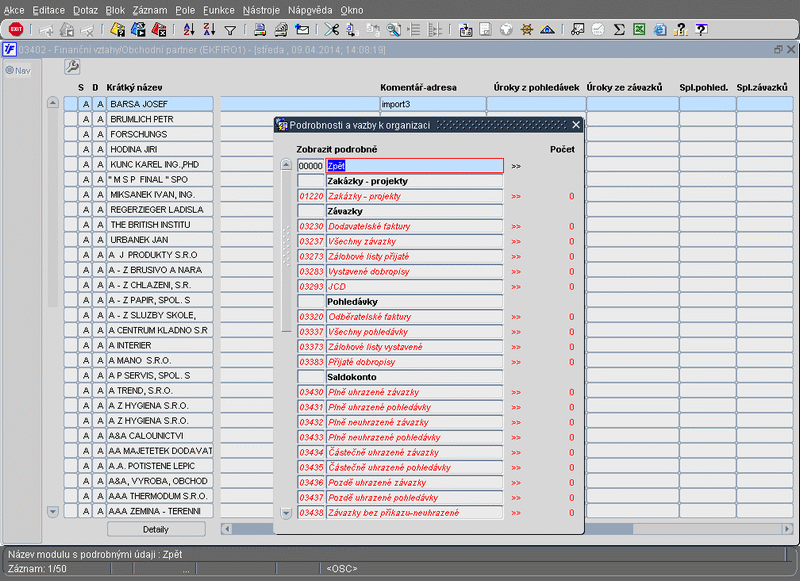Click the horizontal scrollbar's left arrow

click(x=227, y=529)
